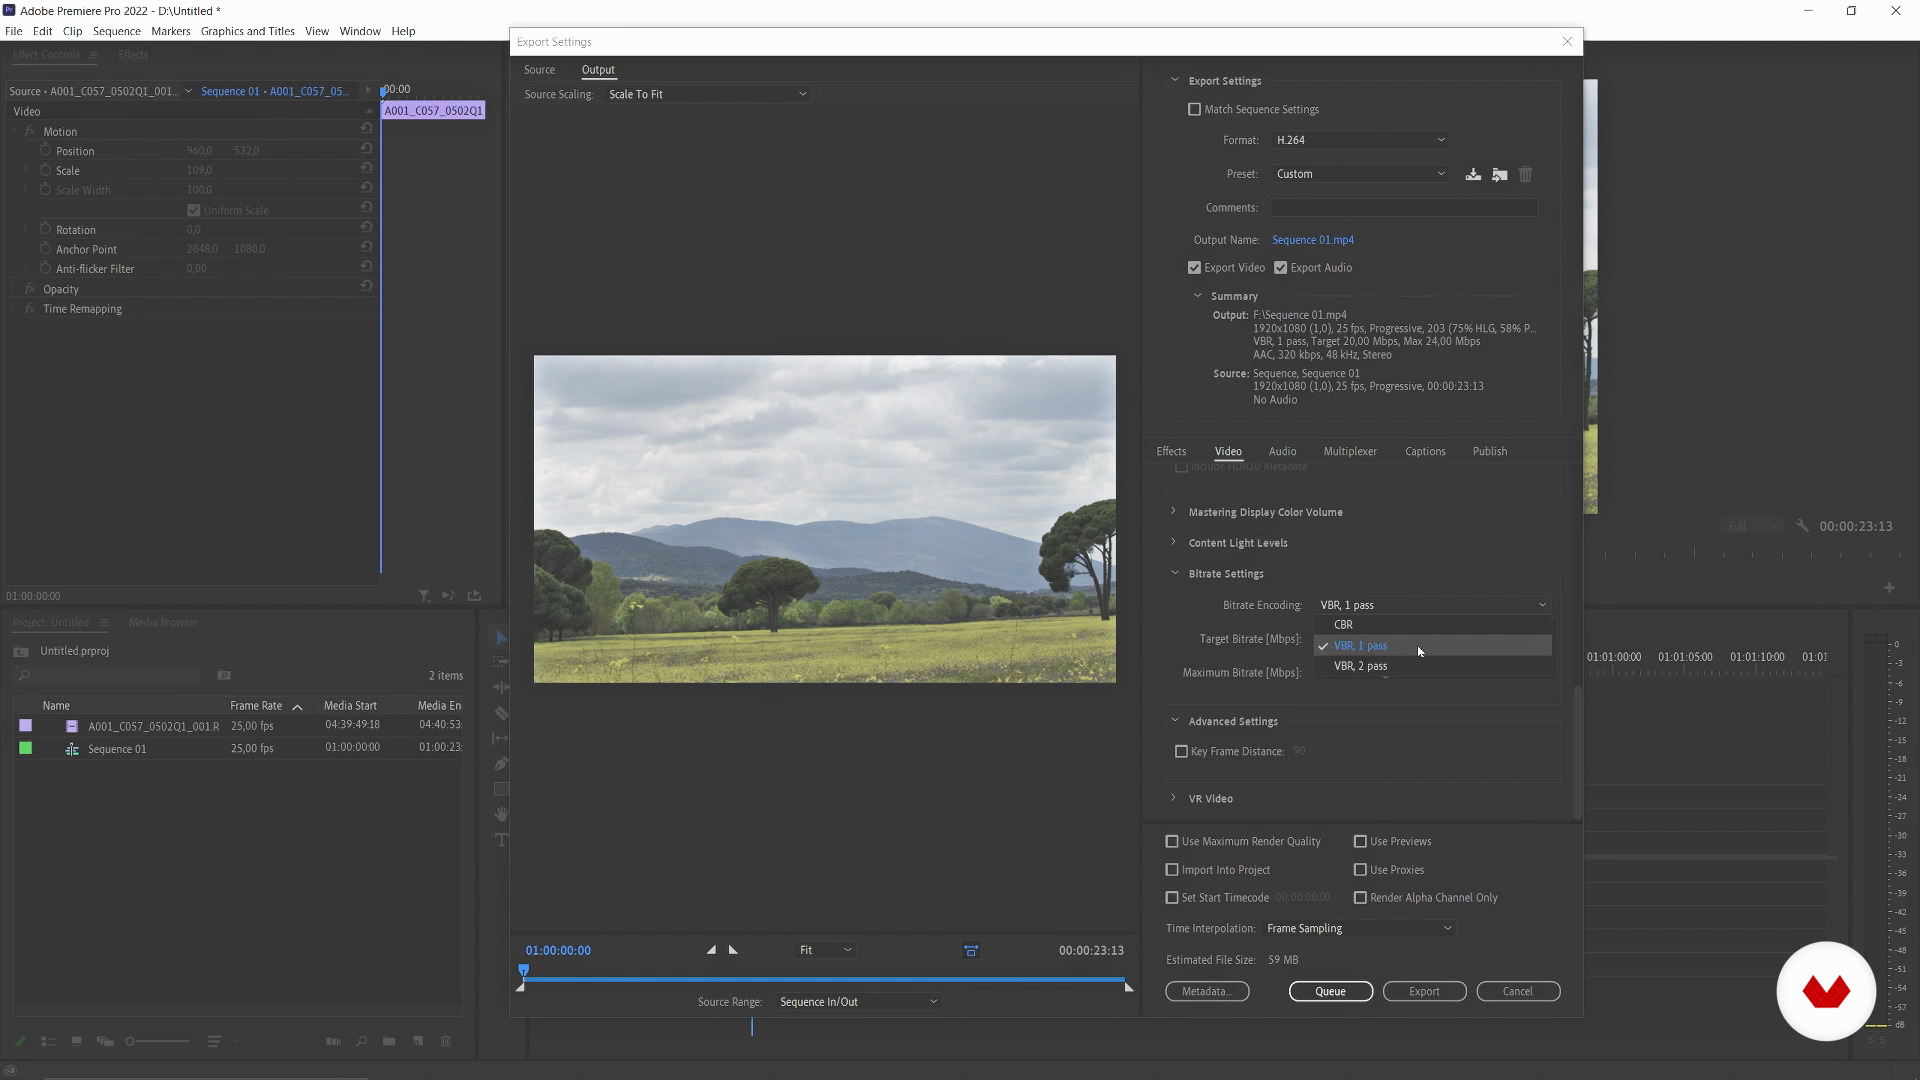This screenshot has width=1920, height=1080.
Task: Open the Source tab in Export Settings
Action: [539, 70]
